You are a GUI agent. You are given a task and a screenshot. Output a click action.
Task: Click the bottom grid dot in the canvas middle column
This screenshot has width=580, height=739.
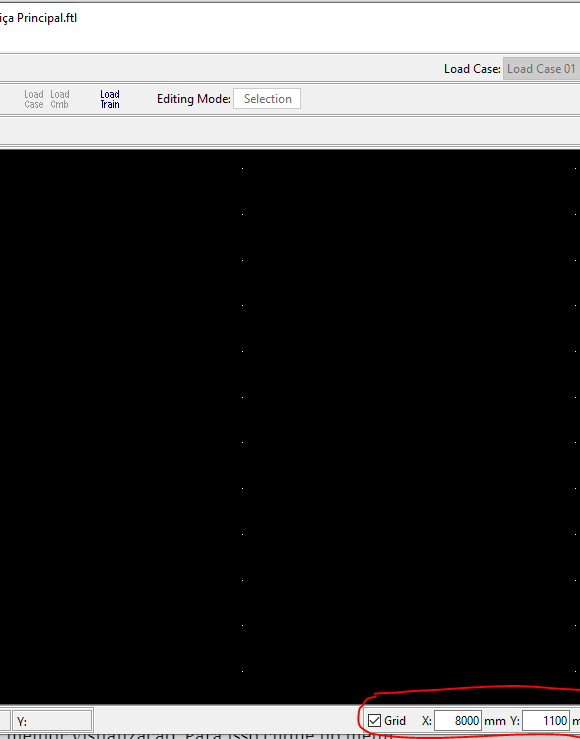coord(243,671)
